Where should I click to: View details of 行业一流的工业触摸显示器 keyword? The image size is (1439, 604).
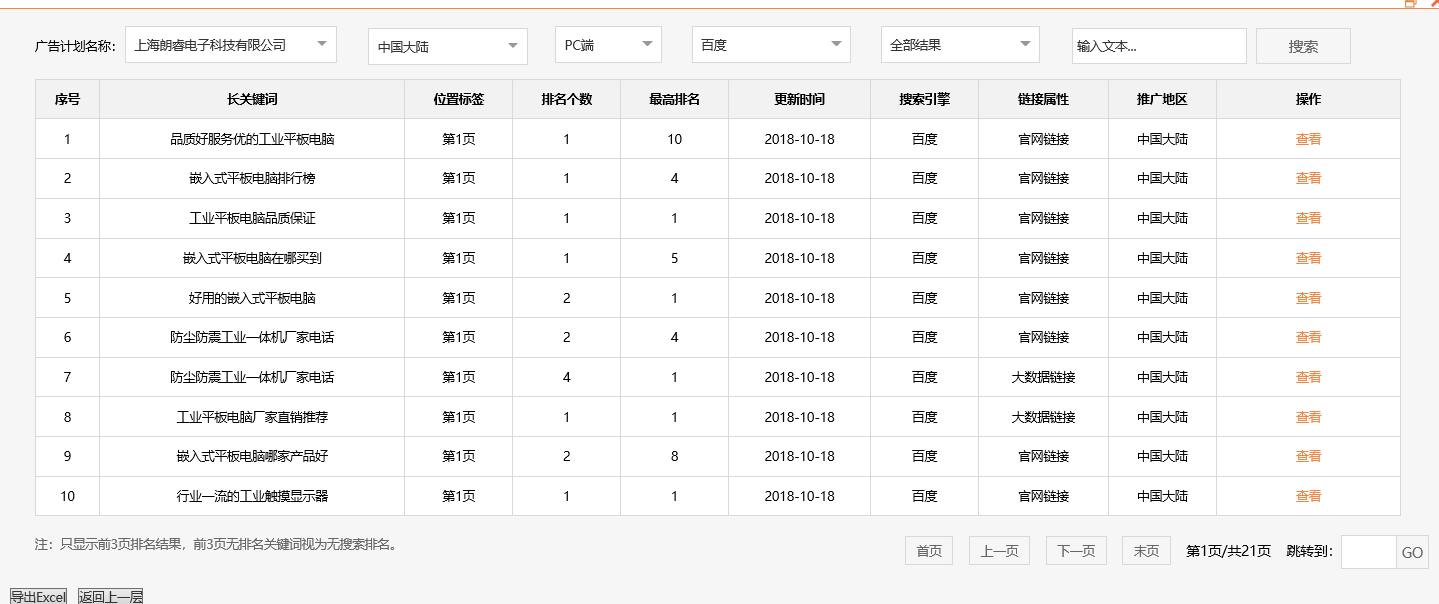(x=1308, y=496)
